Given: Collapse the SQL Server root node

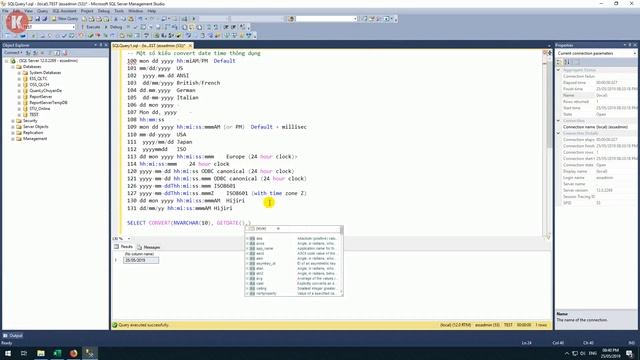Looking at the screenshot, I should [x=7, y=61].
